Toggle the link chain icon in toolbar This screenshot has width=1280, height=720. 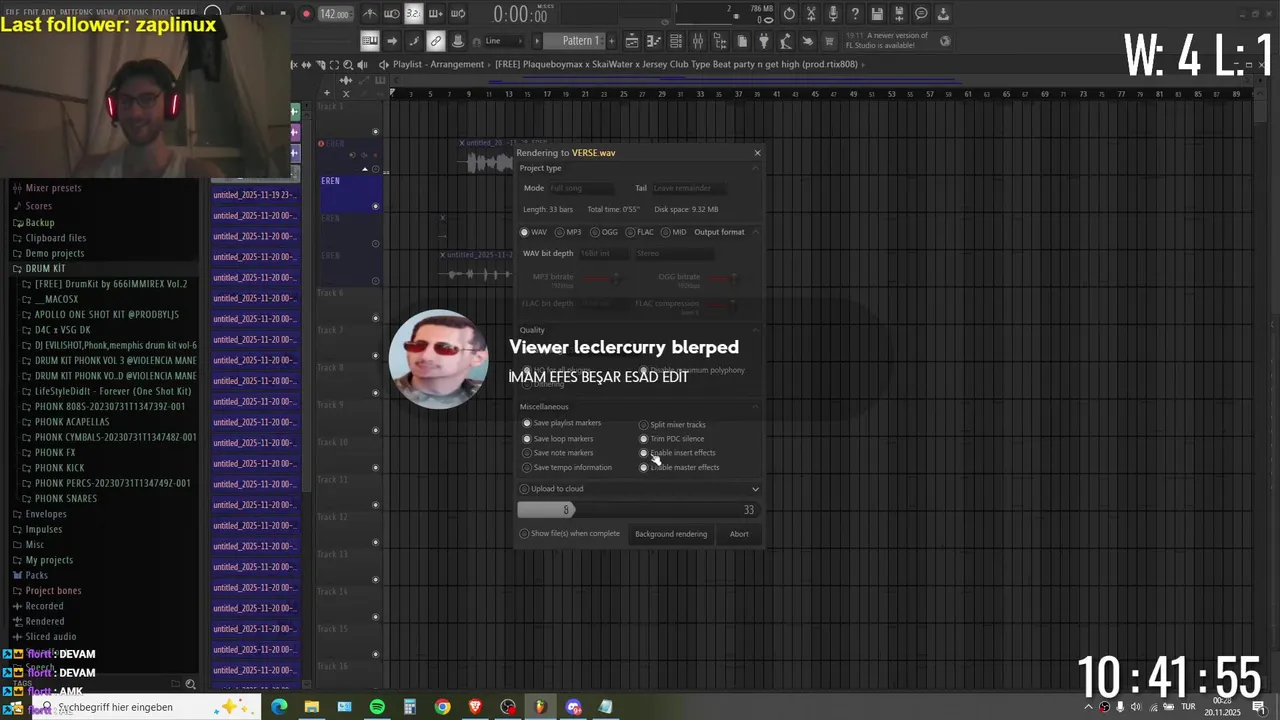pos(436,41)
